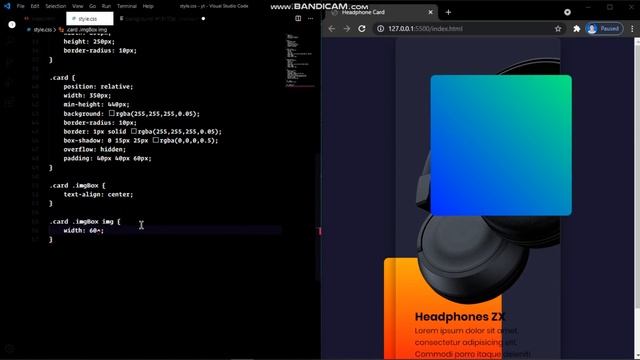Open the View menu
Screen dimensions: 640x360
78,6
